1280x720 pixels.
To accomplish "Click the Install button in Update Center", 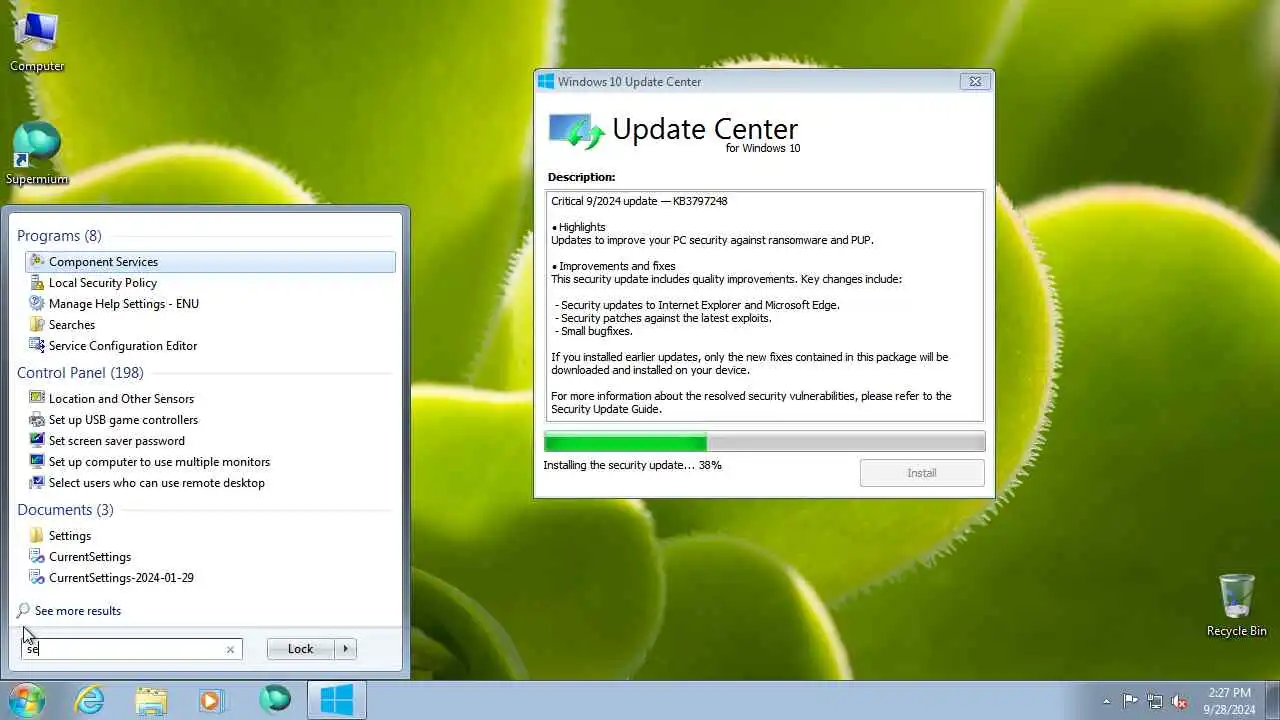I will 922,473.
